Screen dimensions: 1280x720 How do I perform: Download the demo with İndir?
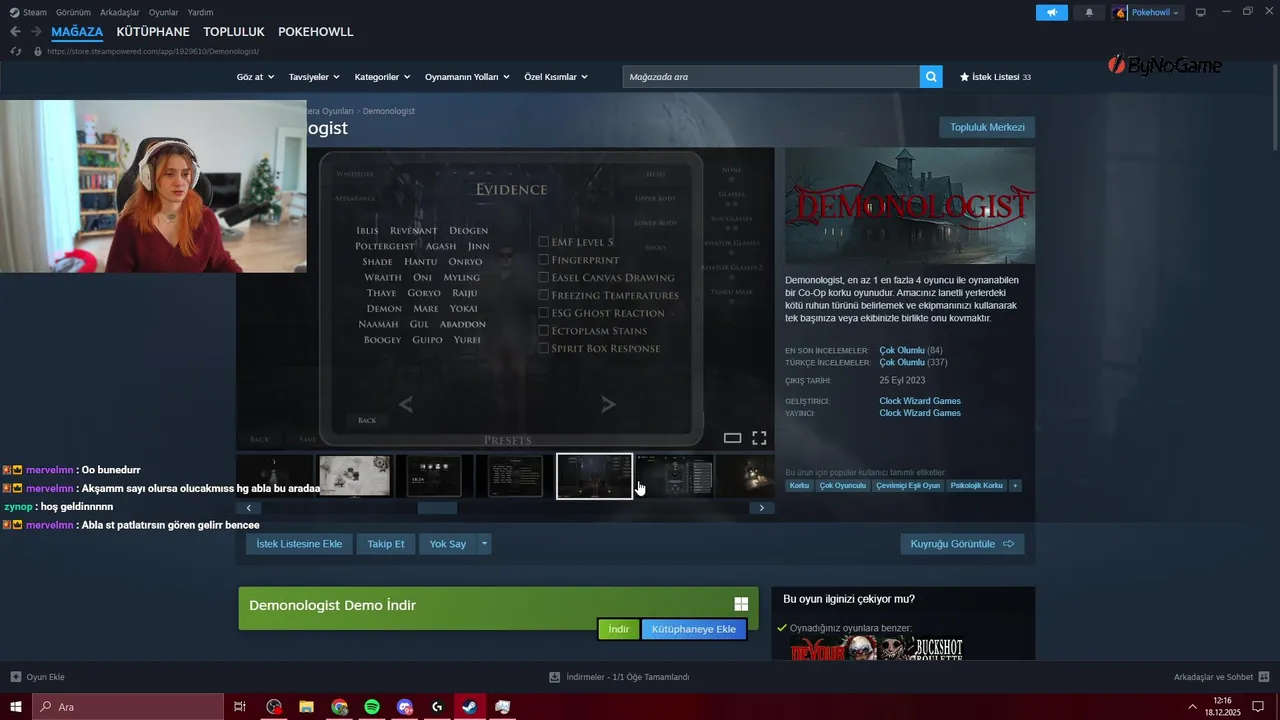tap(618, 629)
